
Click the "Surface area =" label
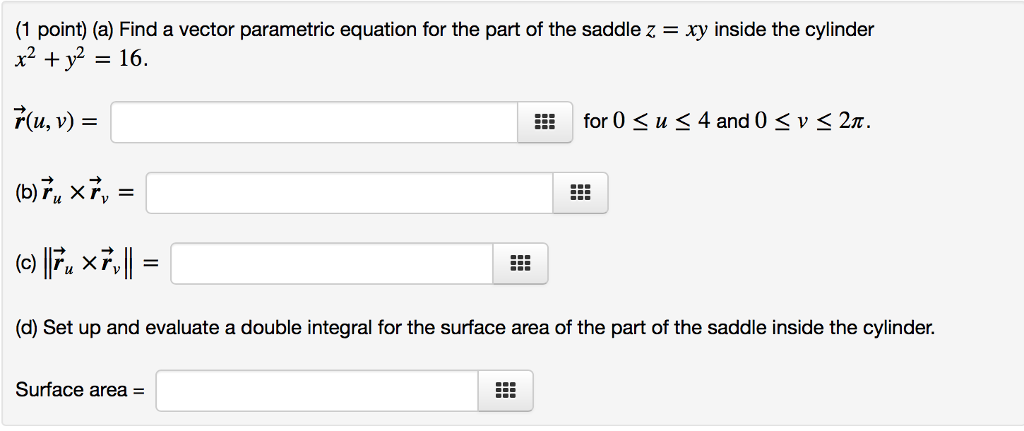80,391
